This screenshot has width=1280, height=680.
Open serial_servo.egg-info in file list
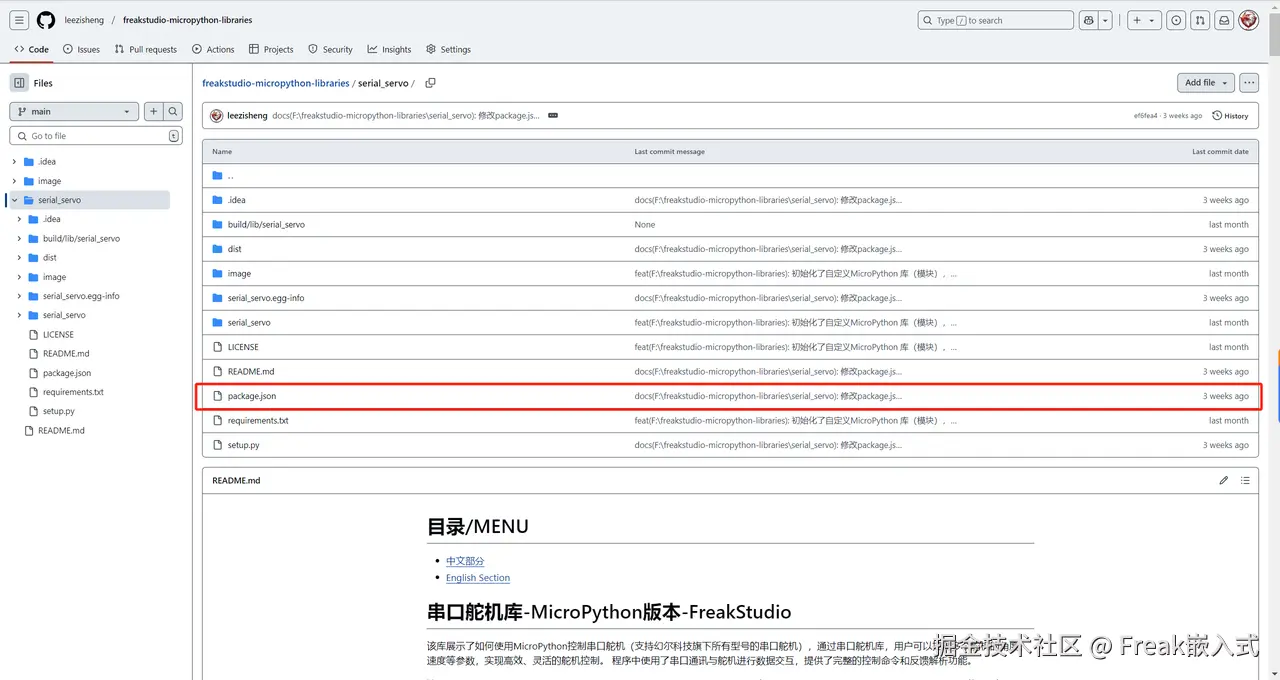[x=266, y=298]
